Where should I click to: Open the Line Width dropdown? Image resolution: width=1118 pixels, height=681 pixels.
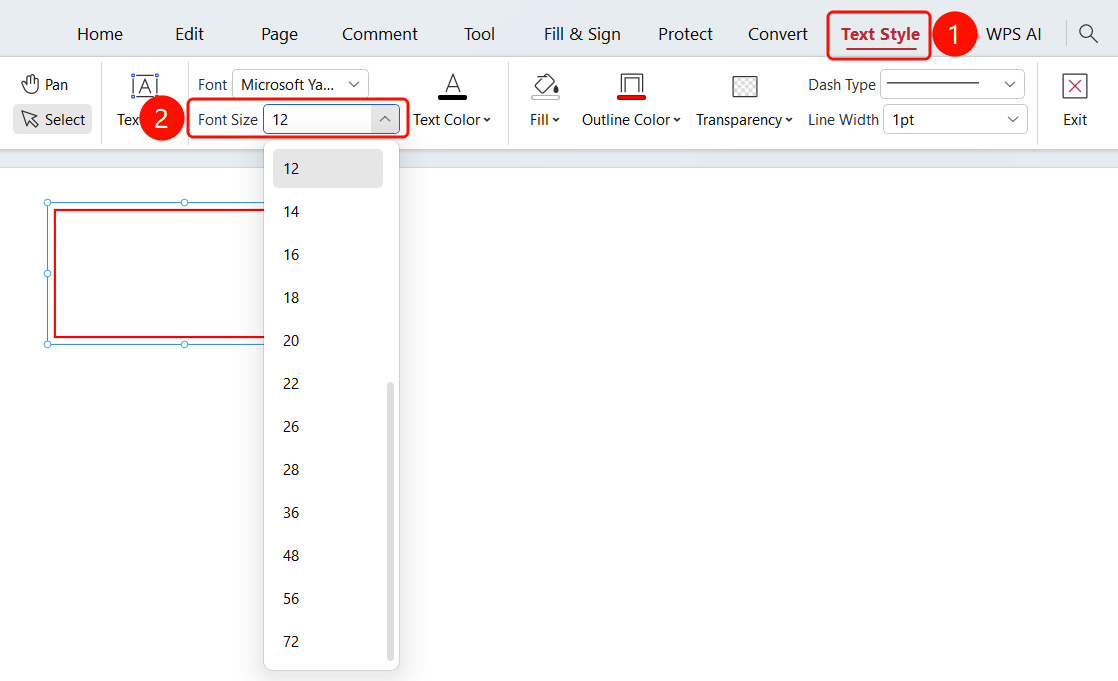point(955,119)
